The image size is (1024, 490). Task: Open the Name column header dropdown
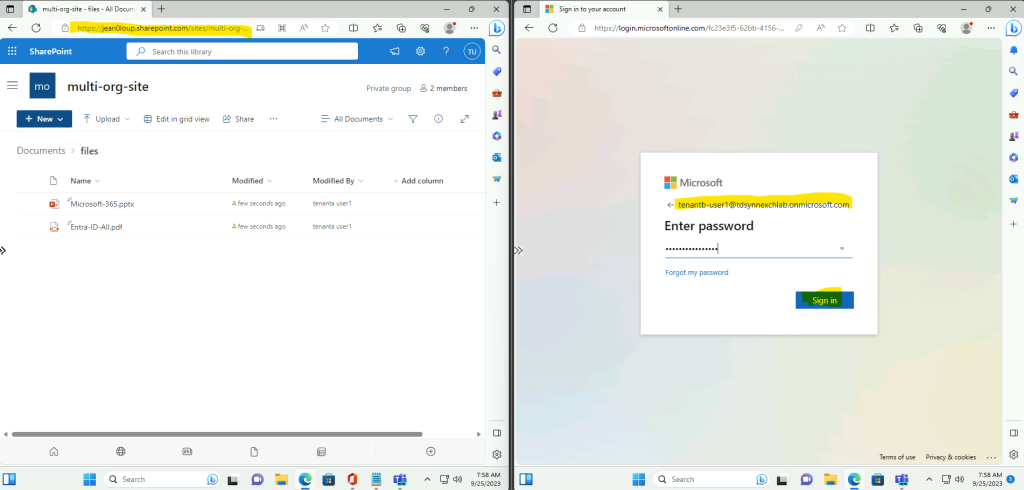click(x=86, y=181)
